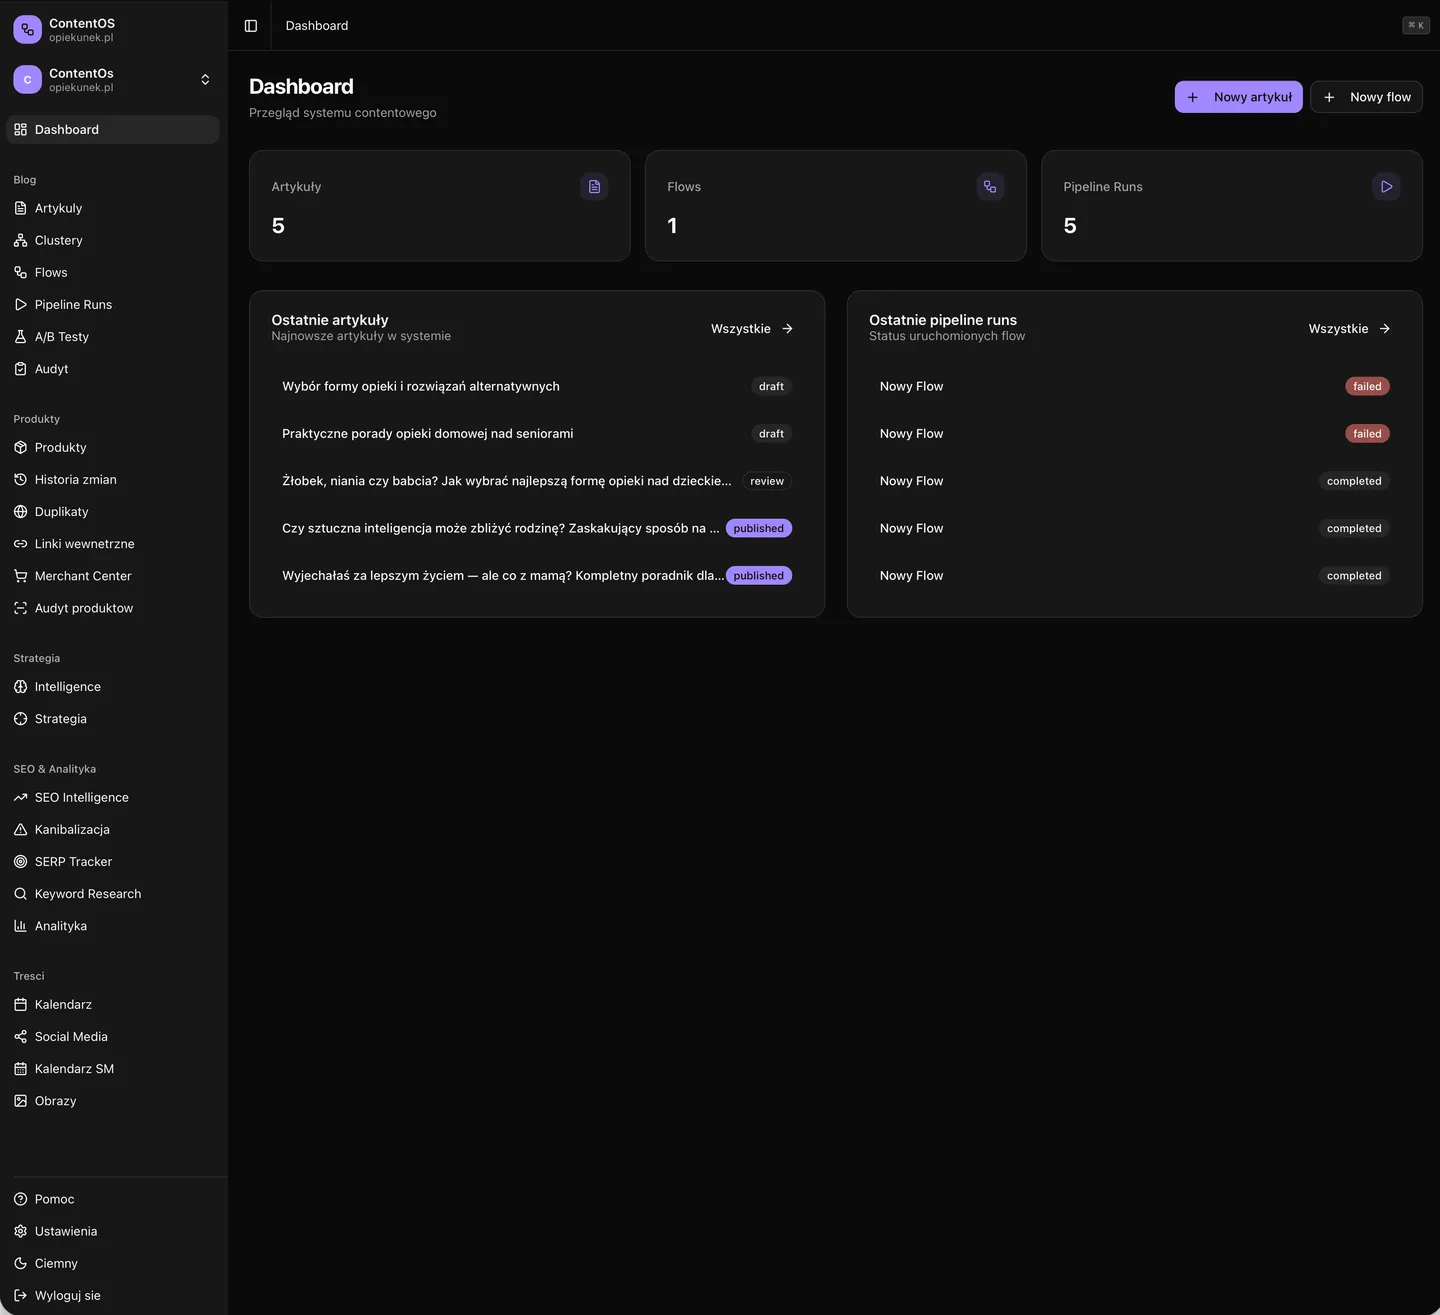1440x1315 pixels.
Task: Open the ContentOs workspace switcher
Action: [113, 80]
